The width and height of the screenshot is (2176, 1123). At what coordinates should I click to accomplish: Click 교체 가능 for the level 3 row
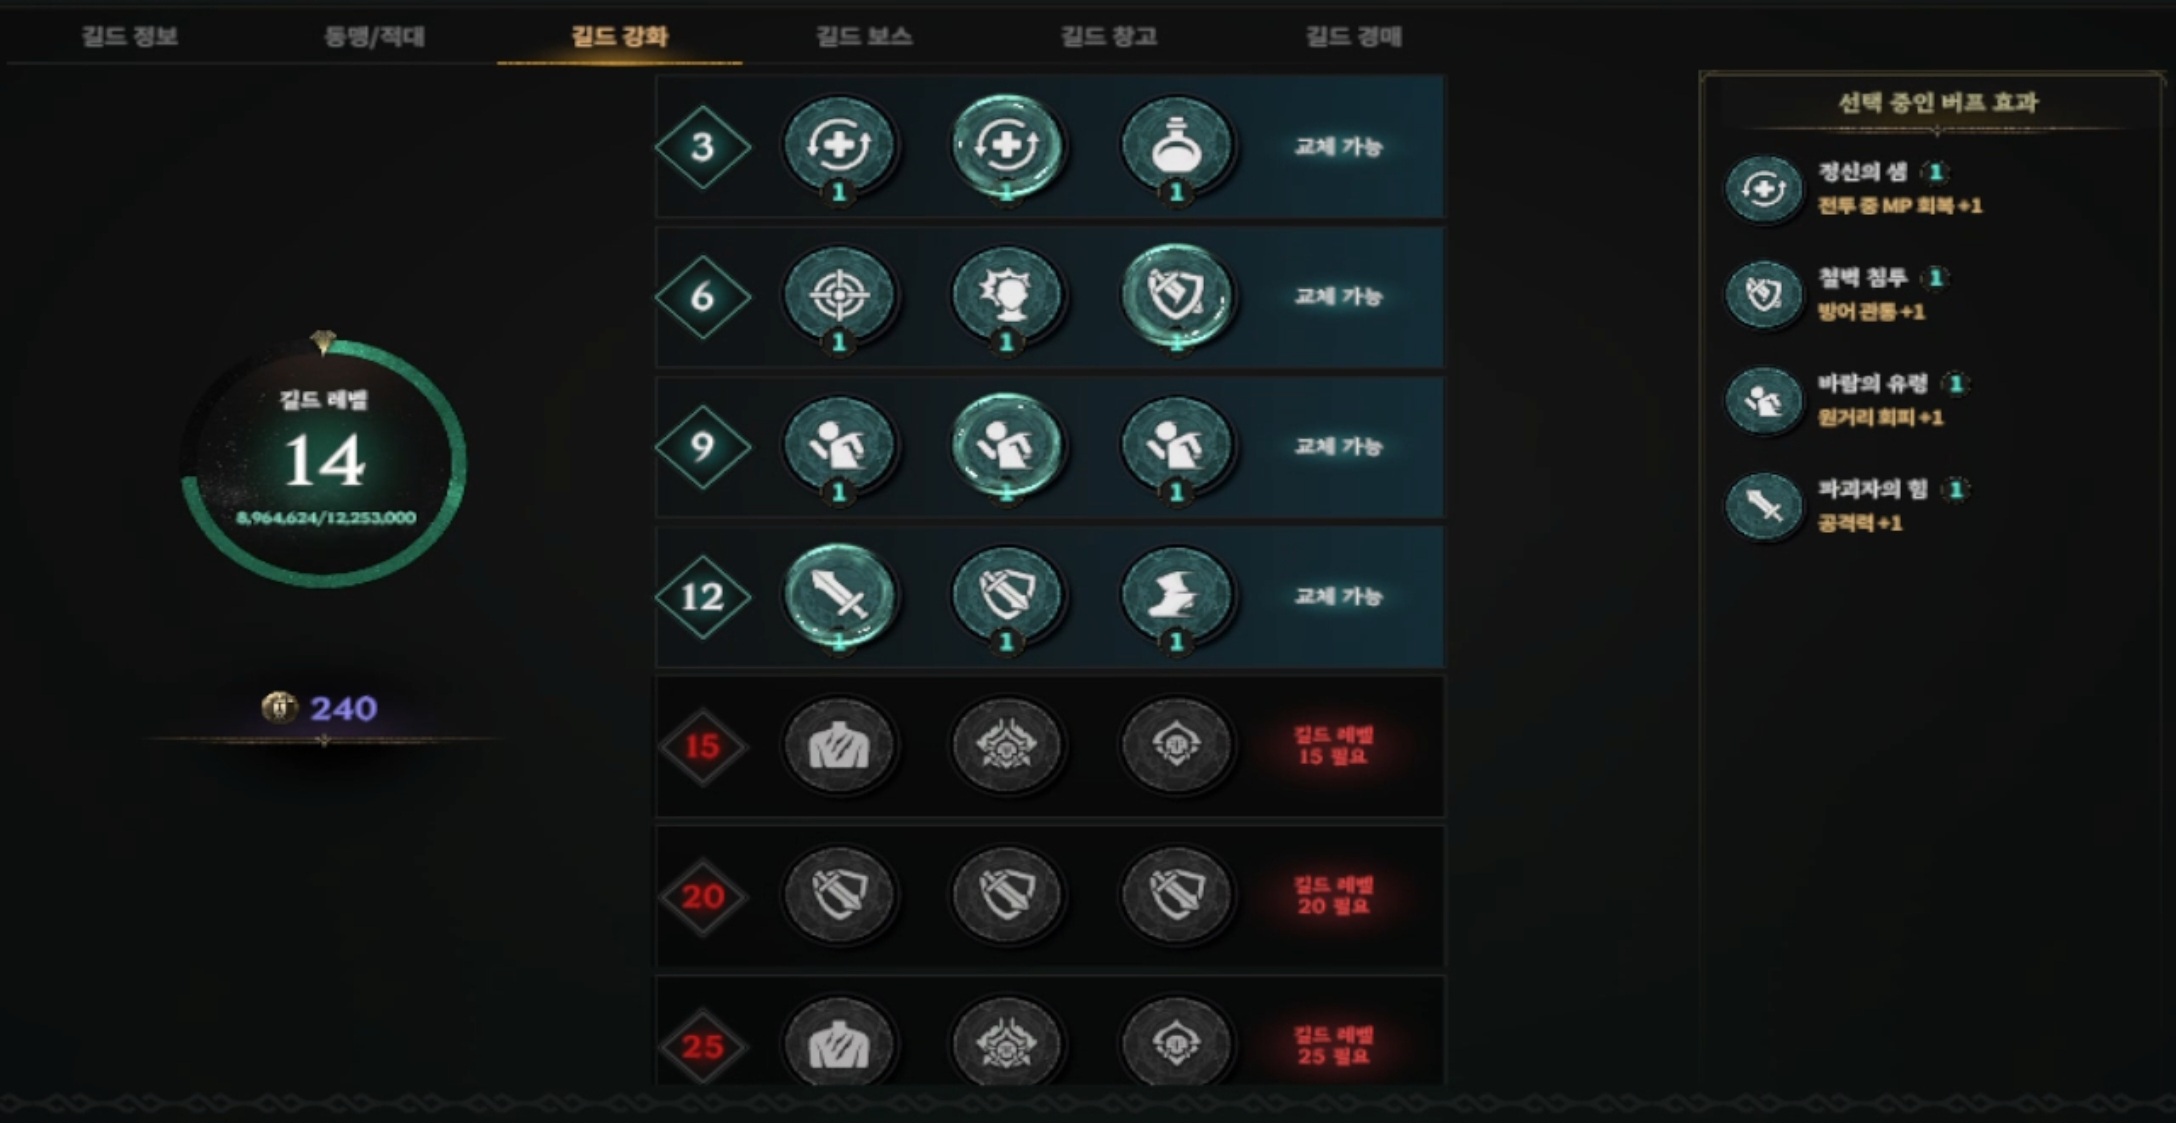(x=1338, y=146)
